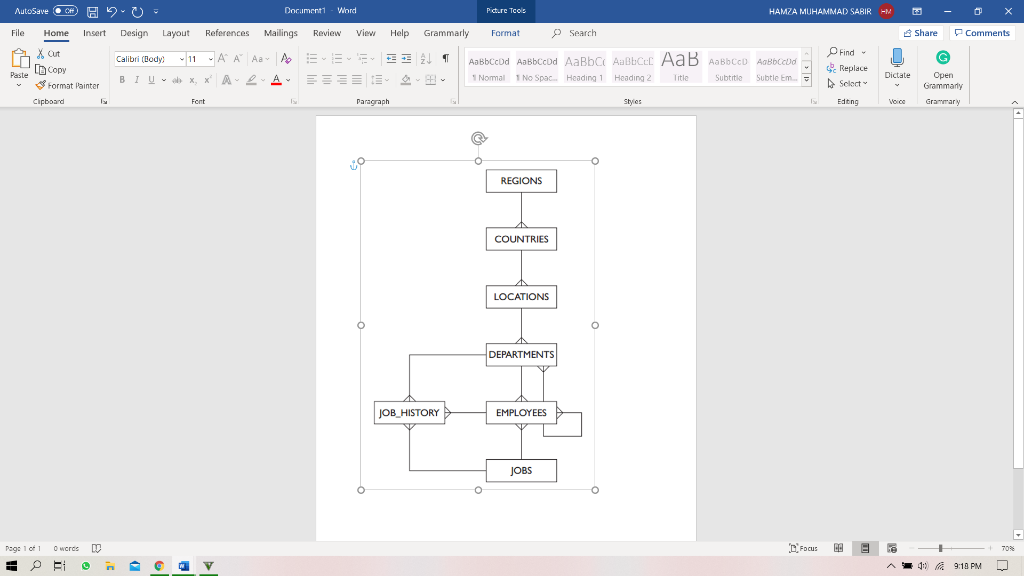This screenshot has width=1024, height=576.
Task: Click the Search box in the title bar
Action: (584, 32)
